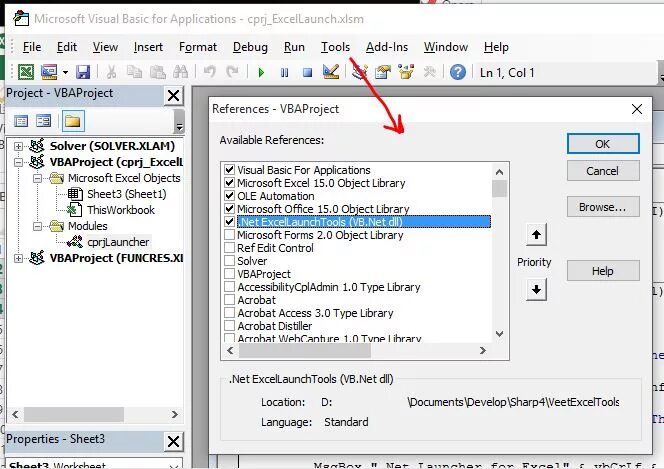Click the blue Help question mark icon
This screenshot has height=469, width=664.
tap(458, 72)
